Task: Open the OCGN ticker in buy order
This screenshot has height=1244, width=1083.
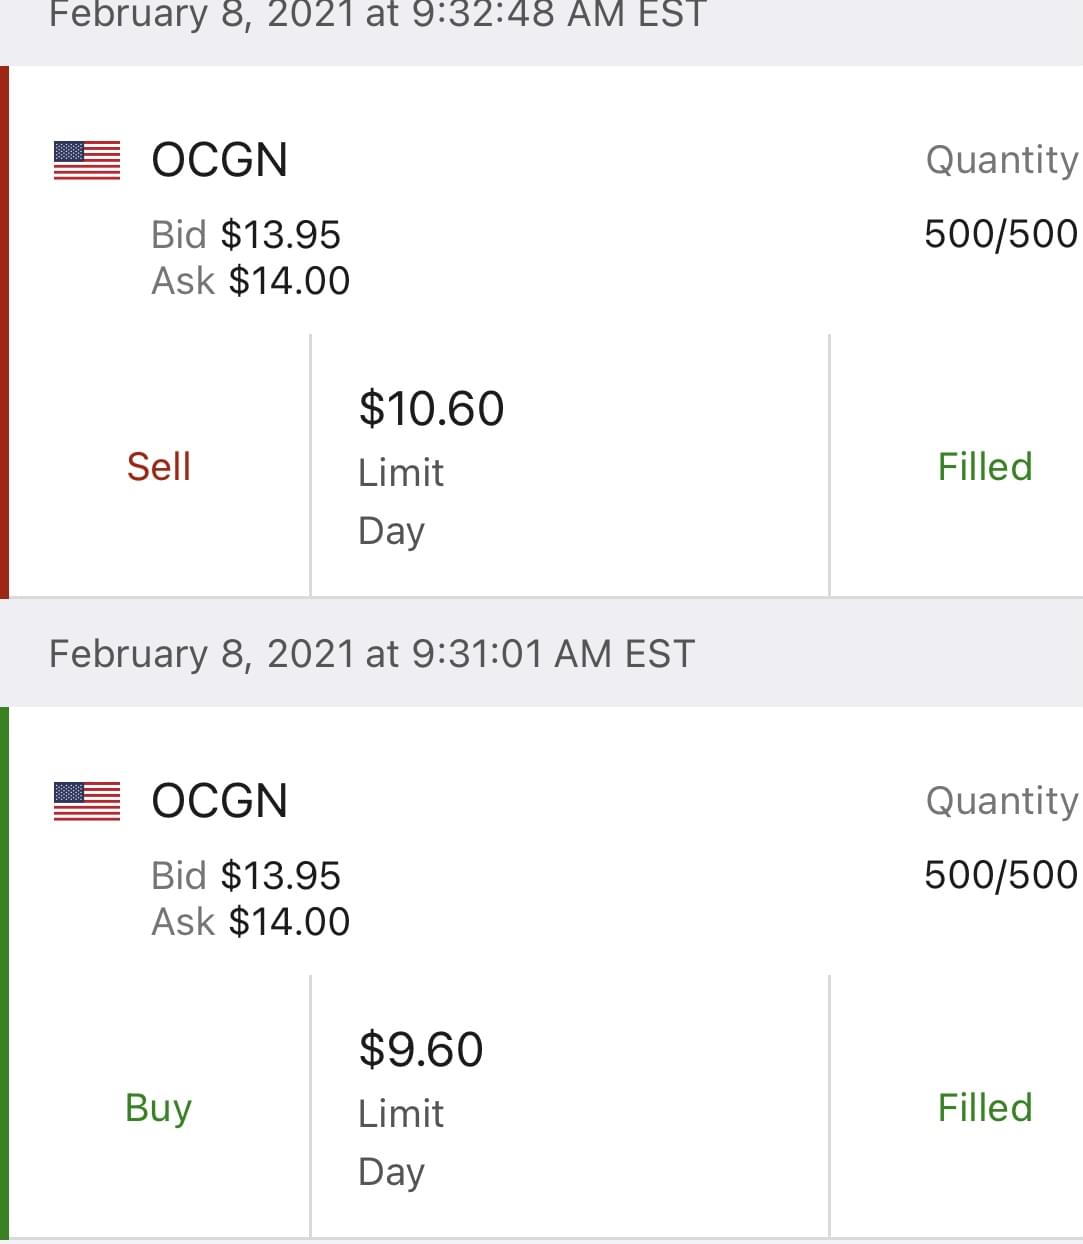Action: point(219,801)
